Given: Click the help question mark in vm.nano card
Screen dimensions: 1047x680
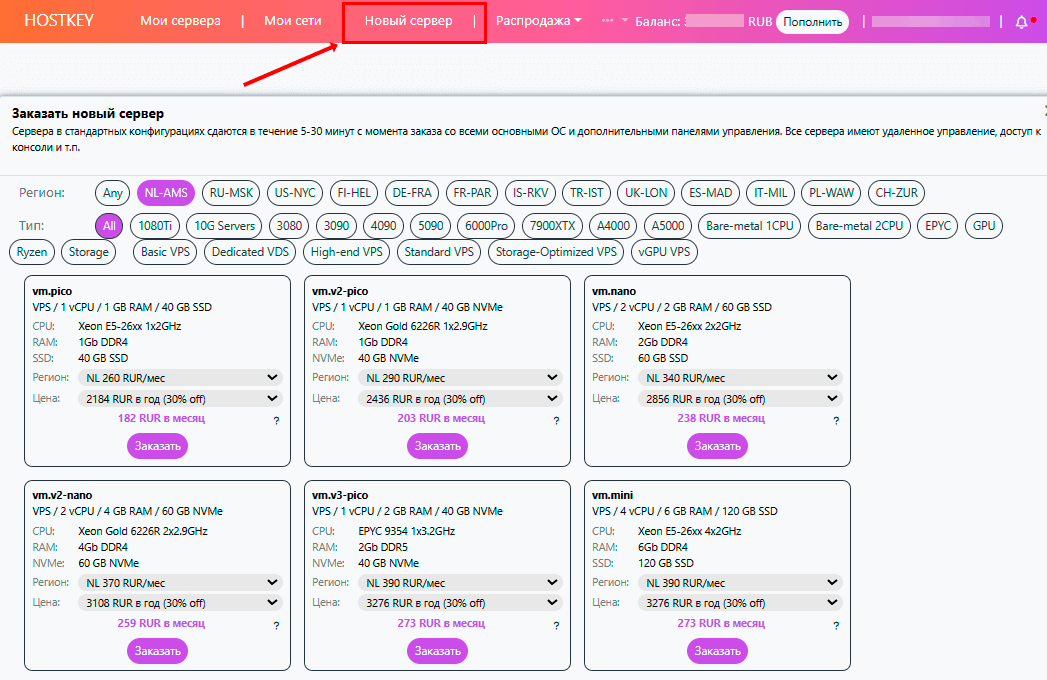Looking at the screenshot, I should coord(836,422).
